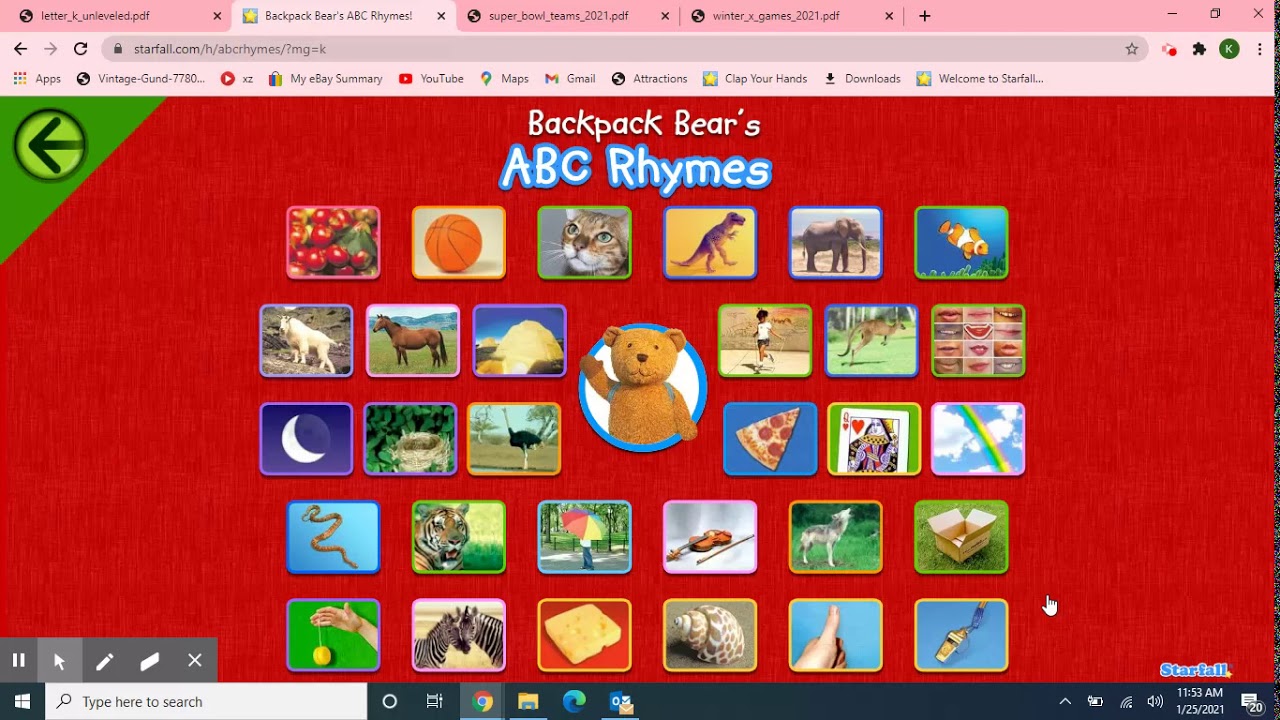Reload the Starfall page
This screenshot has width=1280, height=720.
[80, 48]
